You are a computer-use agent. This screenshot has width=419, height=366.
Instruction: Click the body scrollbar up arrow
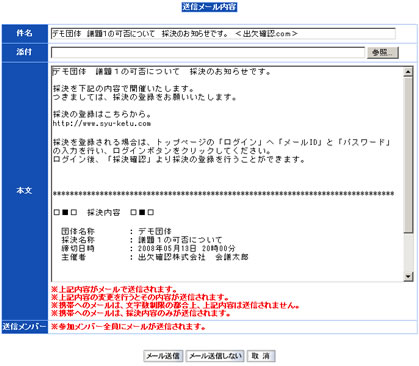pos(408,71)
